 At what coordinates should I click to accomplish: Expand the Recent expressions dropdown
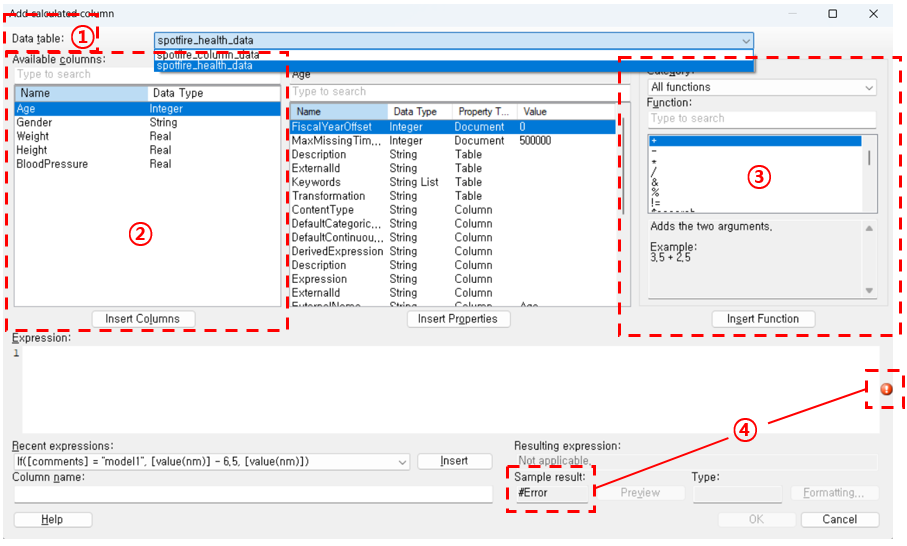403,462
